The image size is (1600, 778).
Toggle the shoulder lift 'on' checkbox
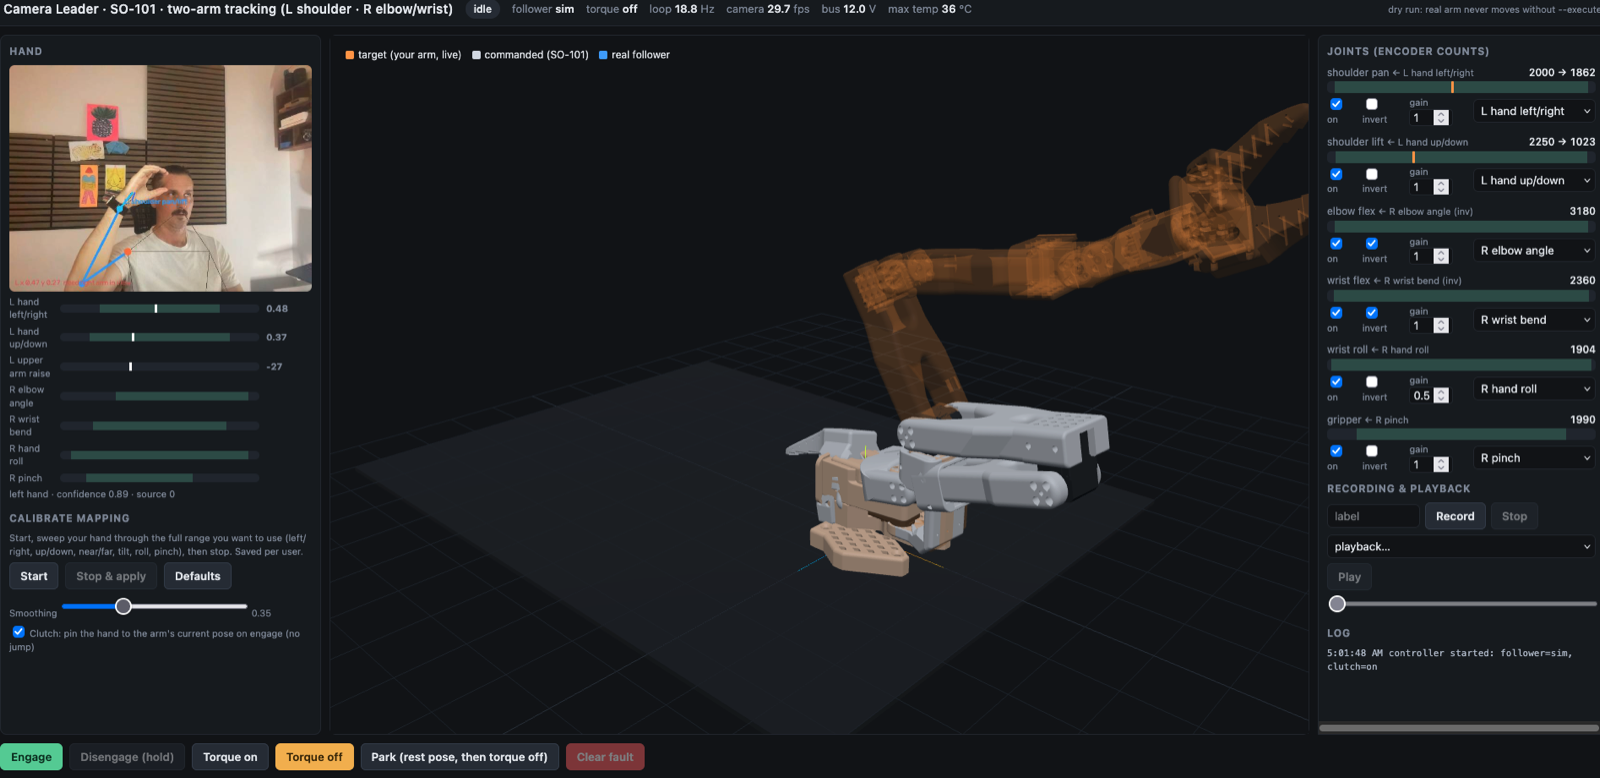(x=1336, y=174)
